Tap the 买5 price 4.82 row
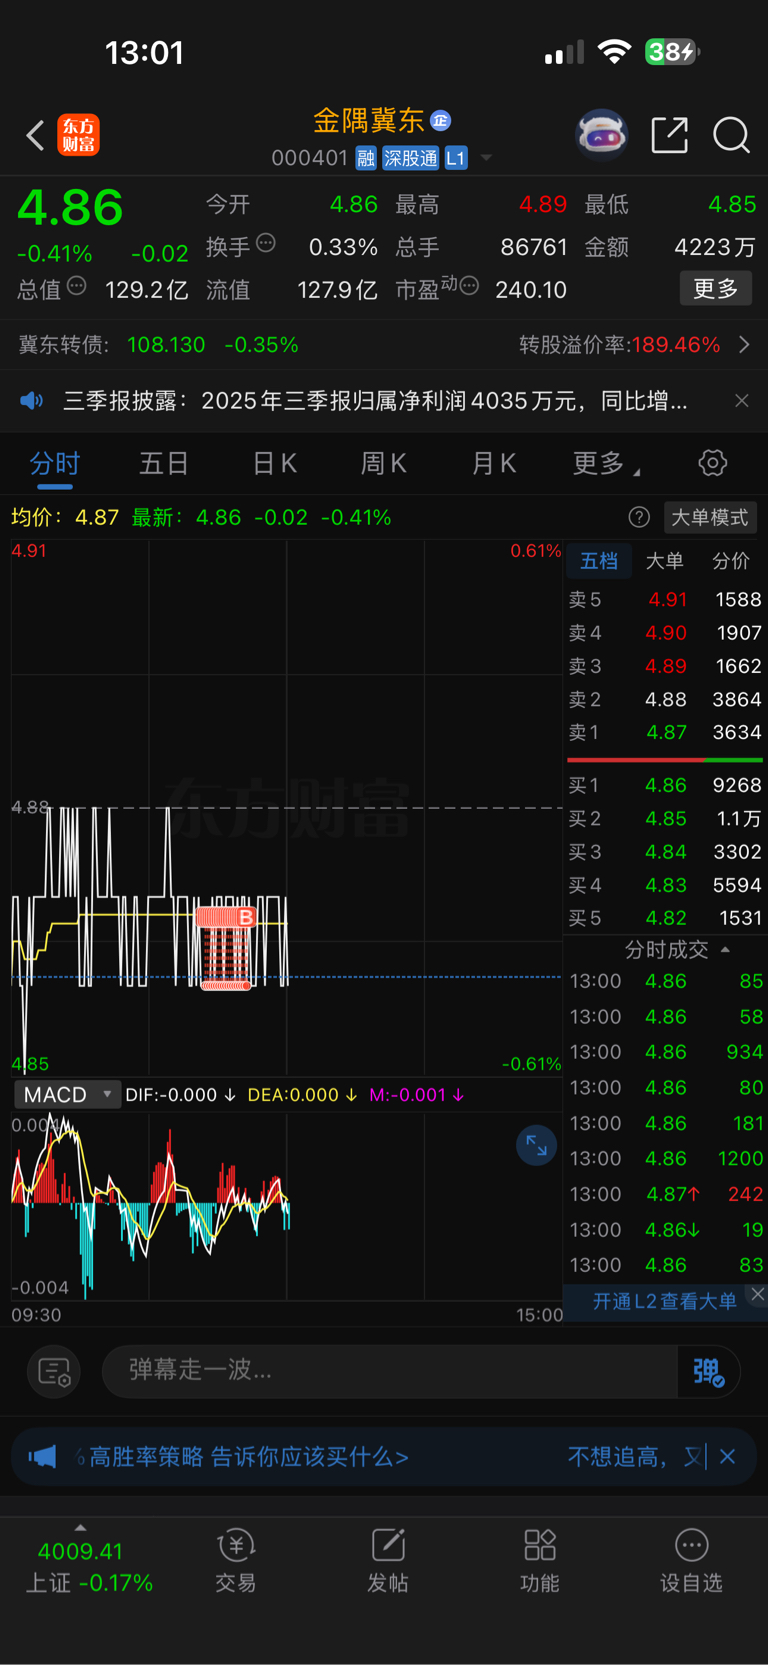 click(666, 918)
